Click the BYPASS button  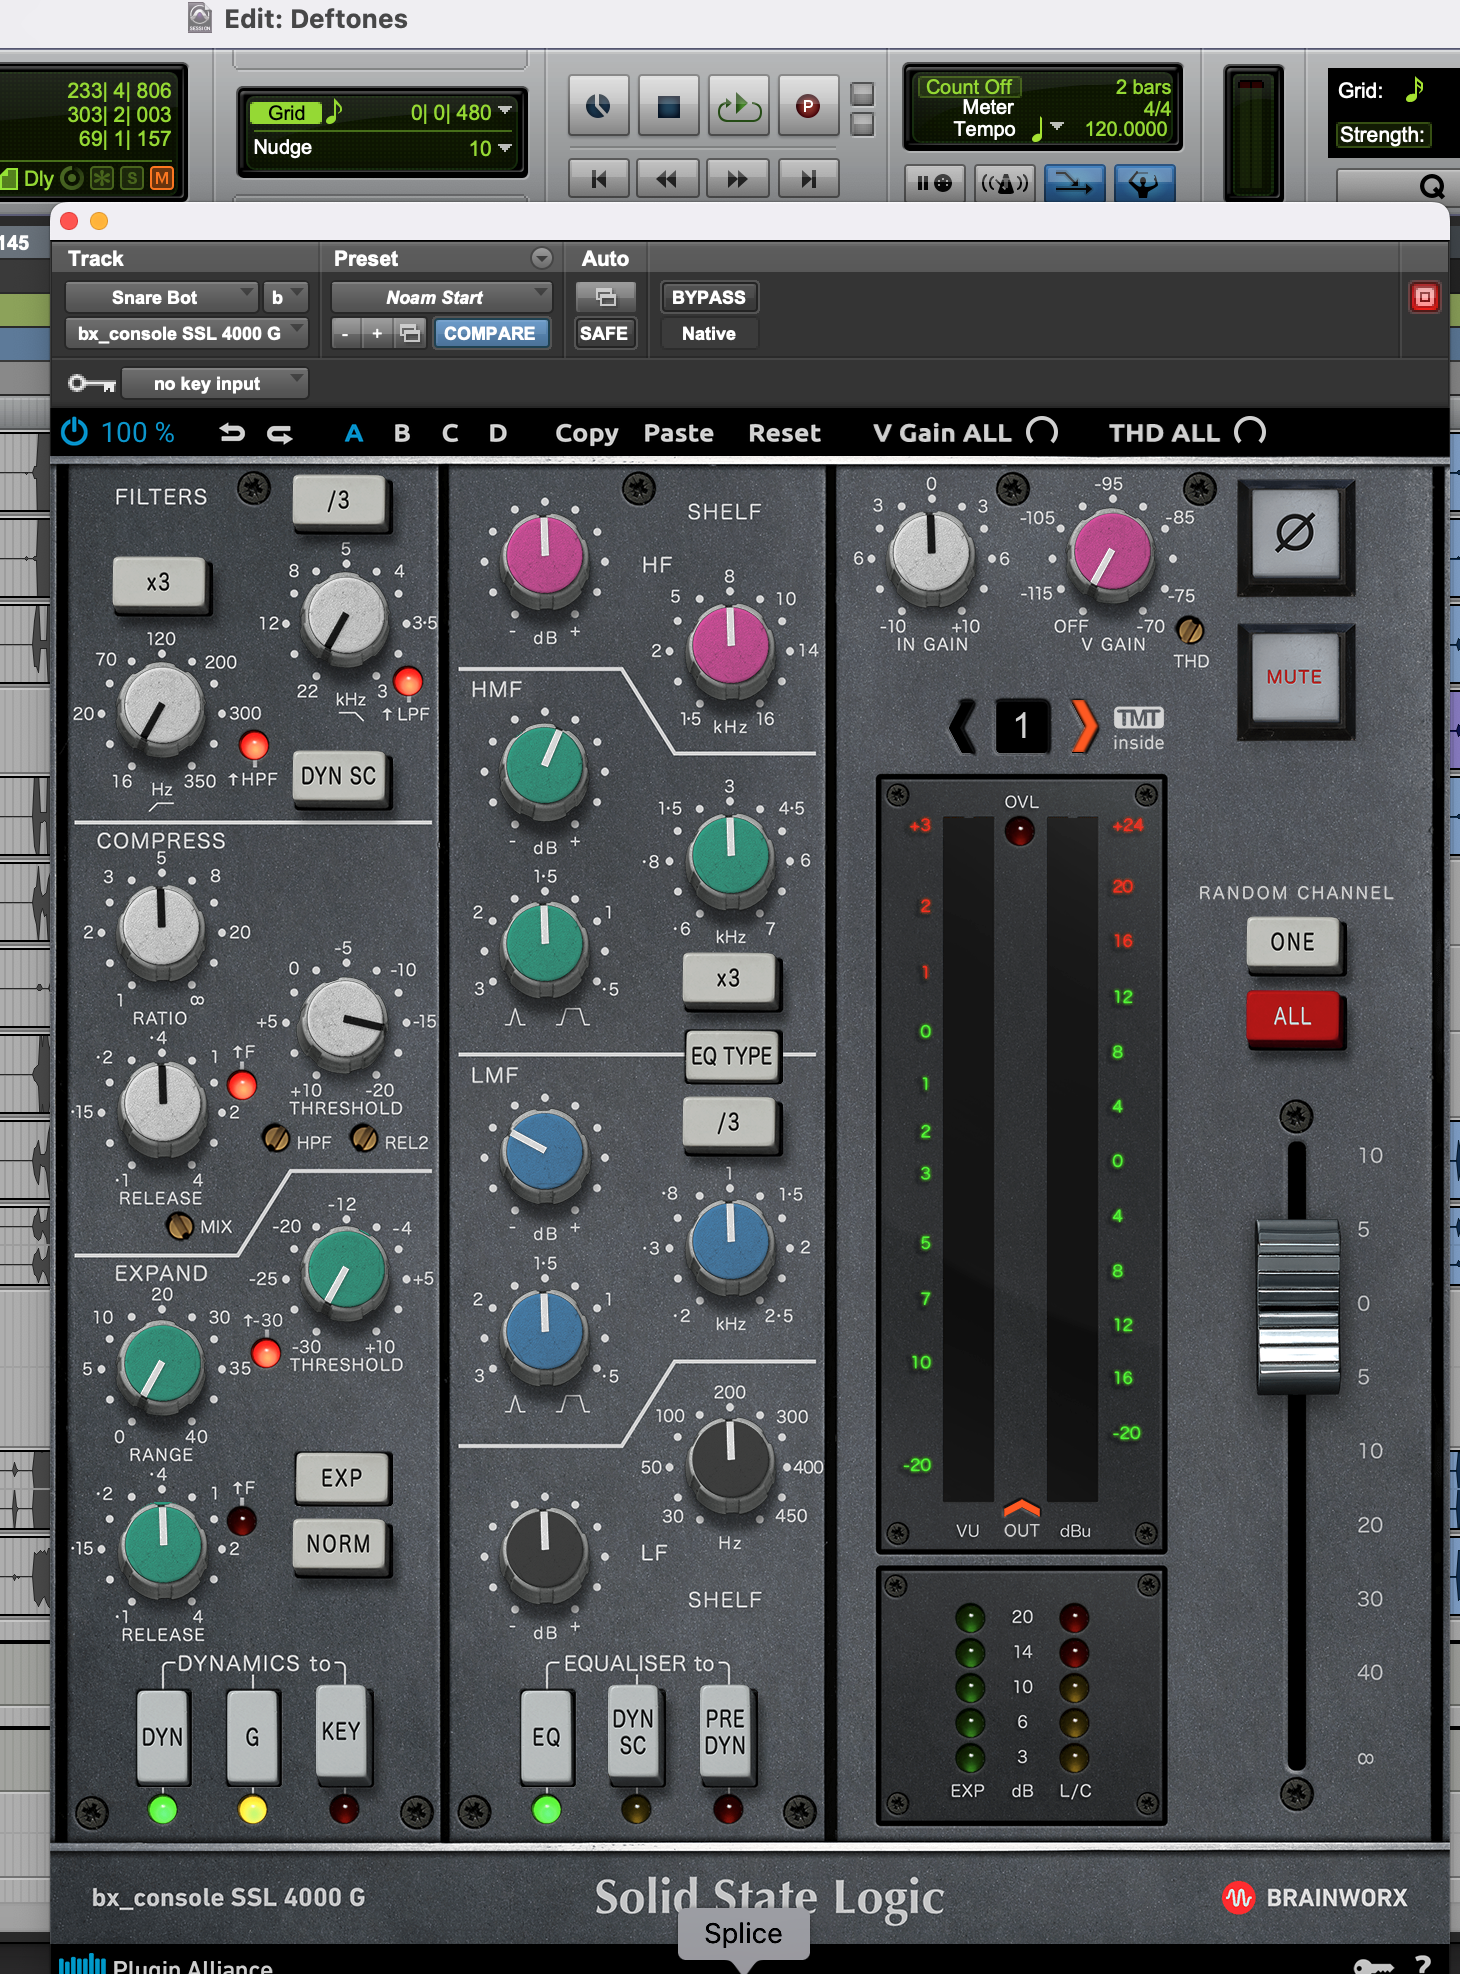tap(708, 297)
